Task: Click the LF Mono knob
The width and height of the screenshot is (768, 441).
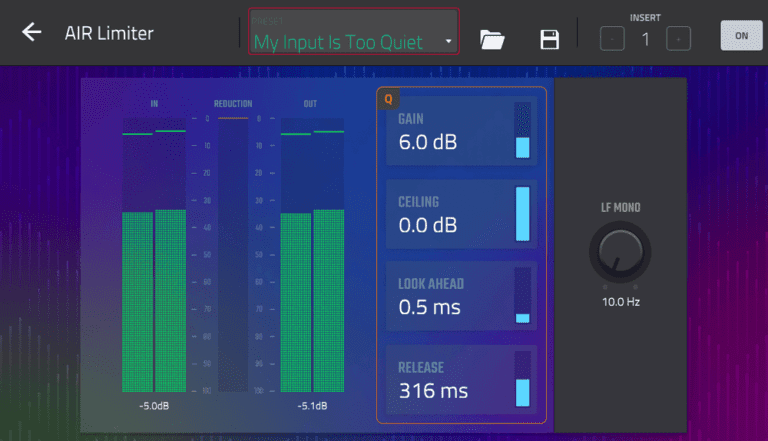Action: click(x=620, y=251)
